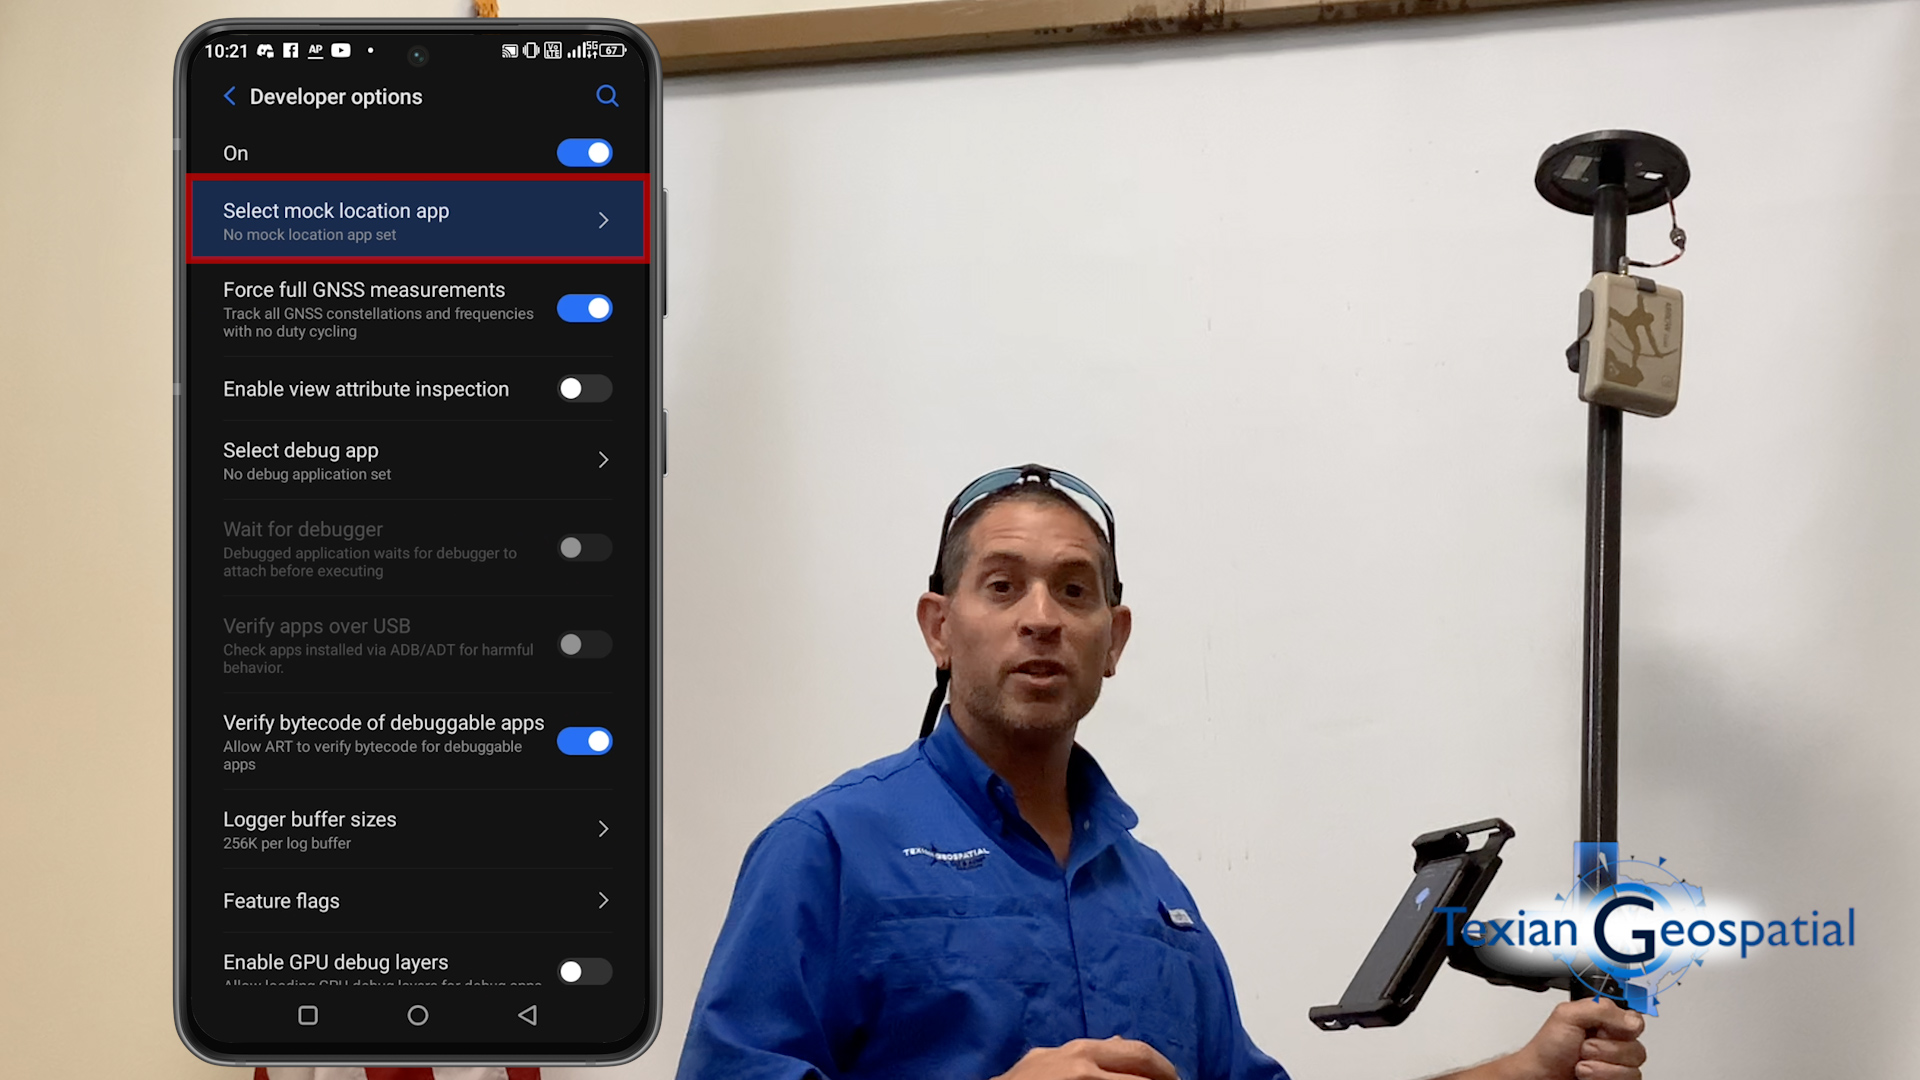Expand the Select mock location app setting
The image size is (1920, 1080).
click(x=415, y=220)
